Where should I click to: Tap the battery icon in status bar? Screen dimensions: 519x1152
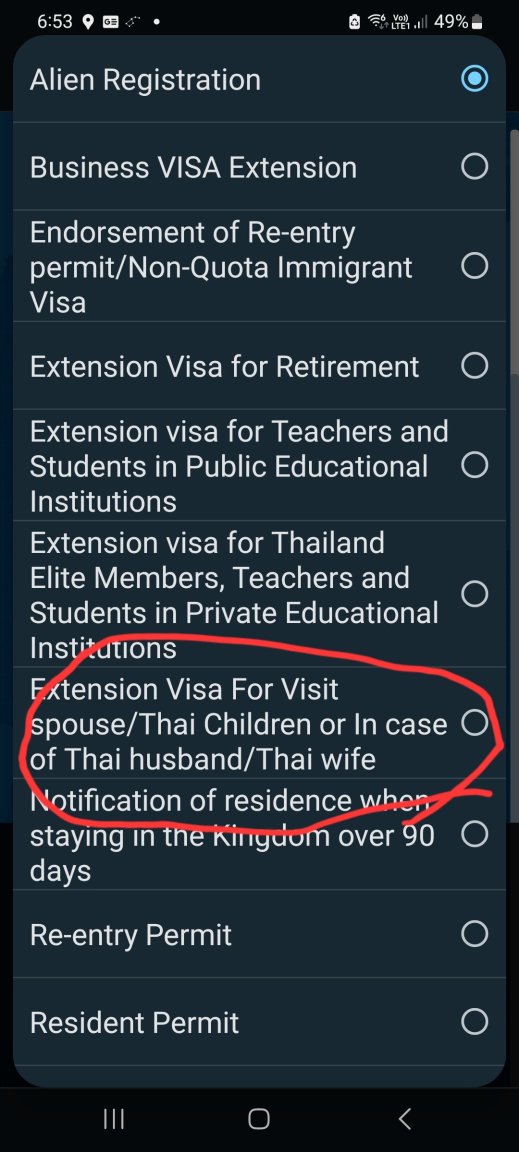pyautogui.click(x=476, y=21)
